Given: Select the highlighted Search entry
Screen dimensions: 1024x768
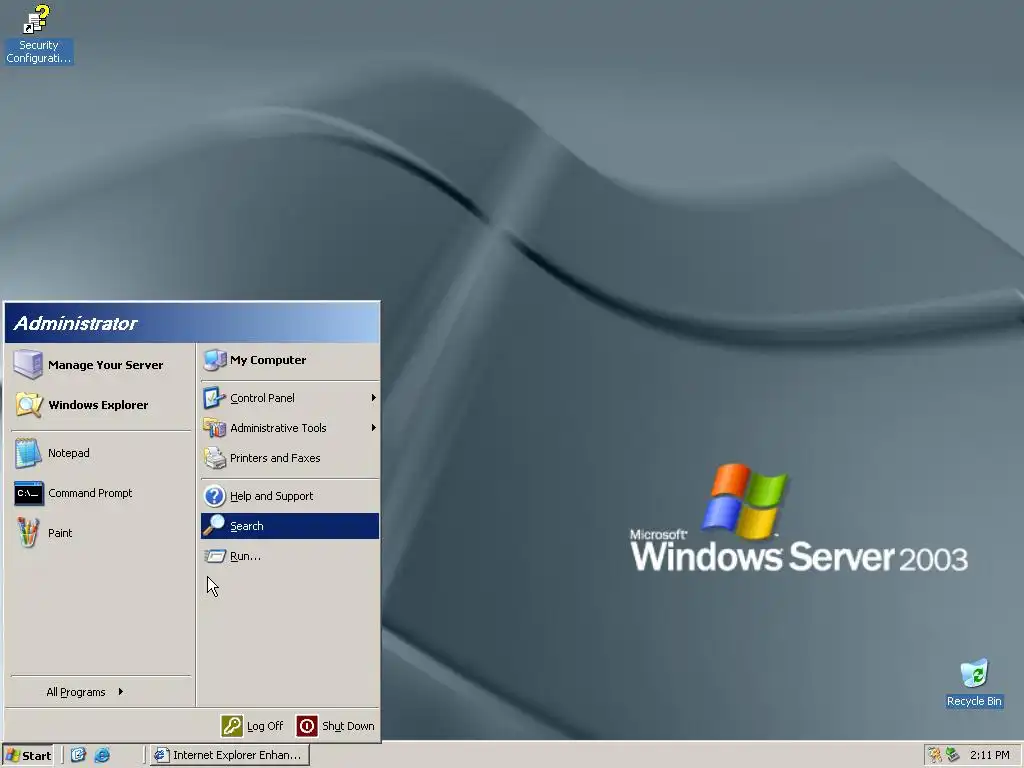Looking at the screenshot, I should (x=290, y=526).
